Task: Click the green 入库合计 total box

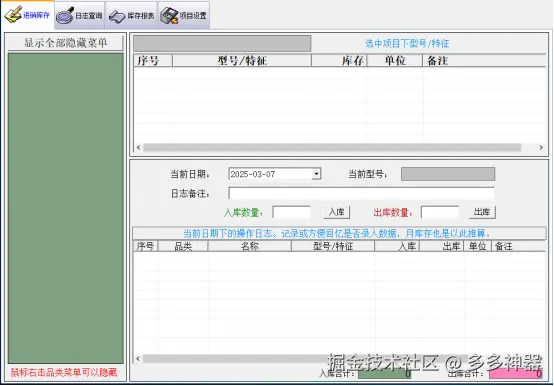Action: click(x=384, y=373)
